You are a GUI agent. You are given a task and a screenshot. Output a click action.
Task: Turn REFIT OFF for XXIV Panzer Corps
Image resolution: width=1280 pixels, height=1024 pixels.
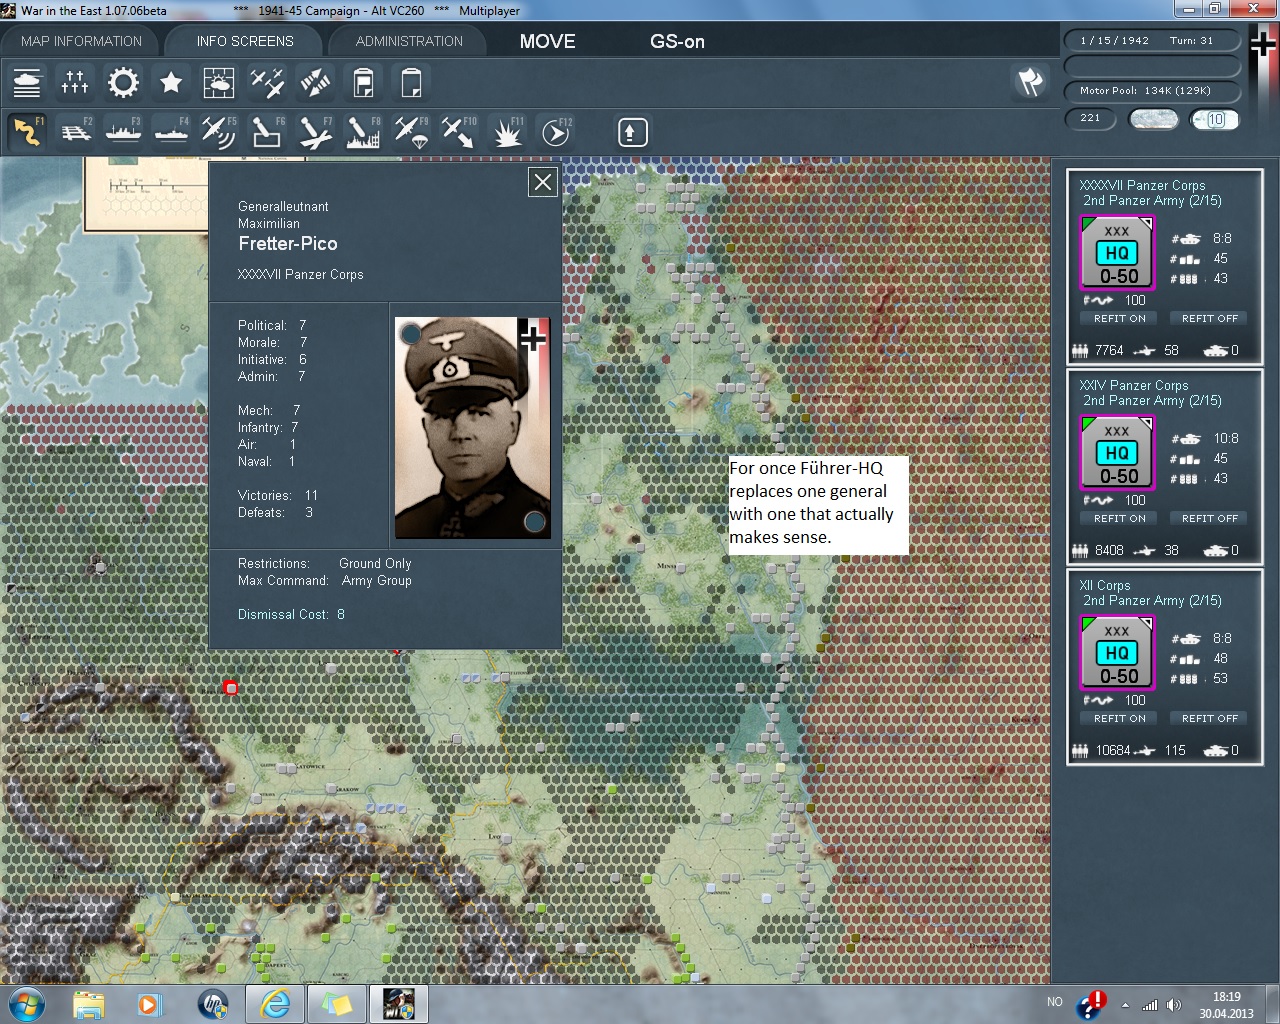[1209, 519]
